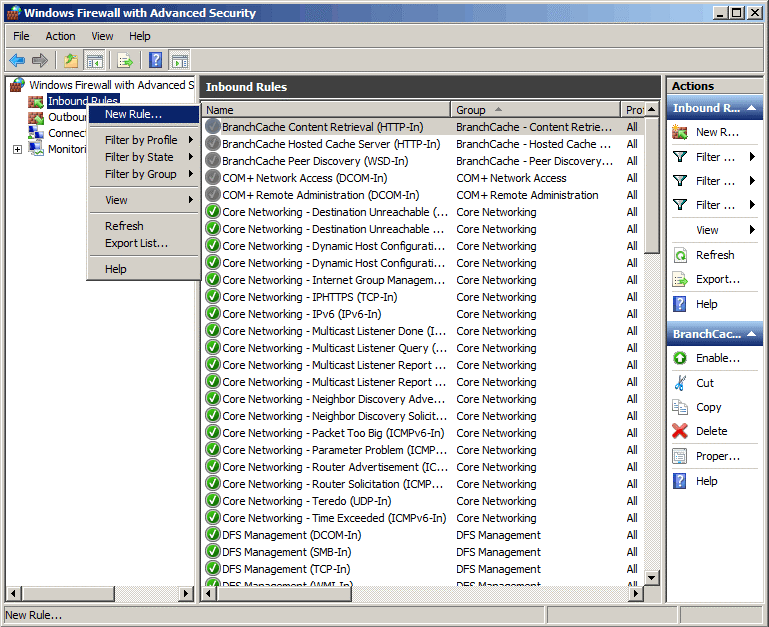The image size is (769, 627).
Task: Sort by the Name column header
Action: [326, 110]
